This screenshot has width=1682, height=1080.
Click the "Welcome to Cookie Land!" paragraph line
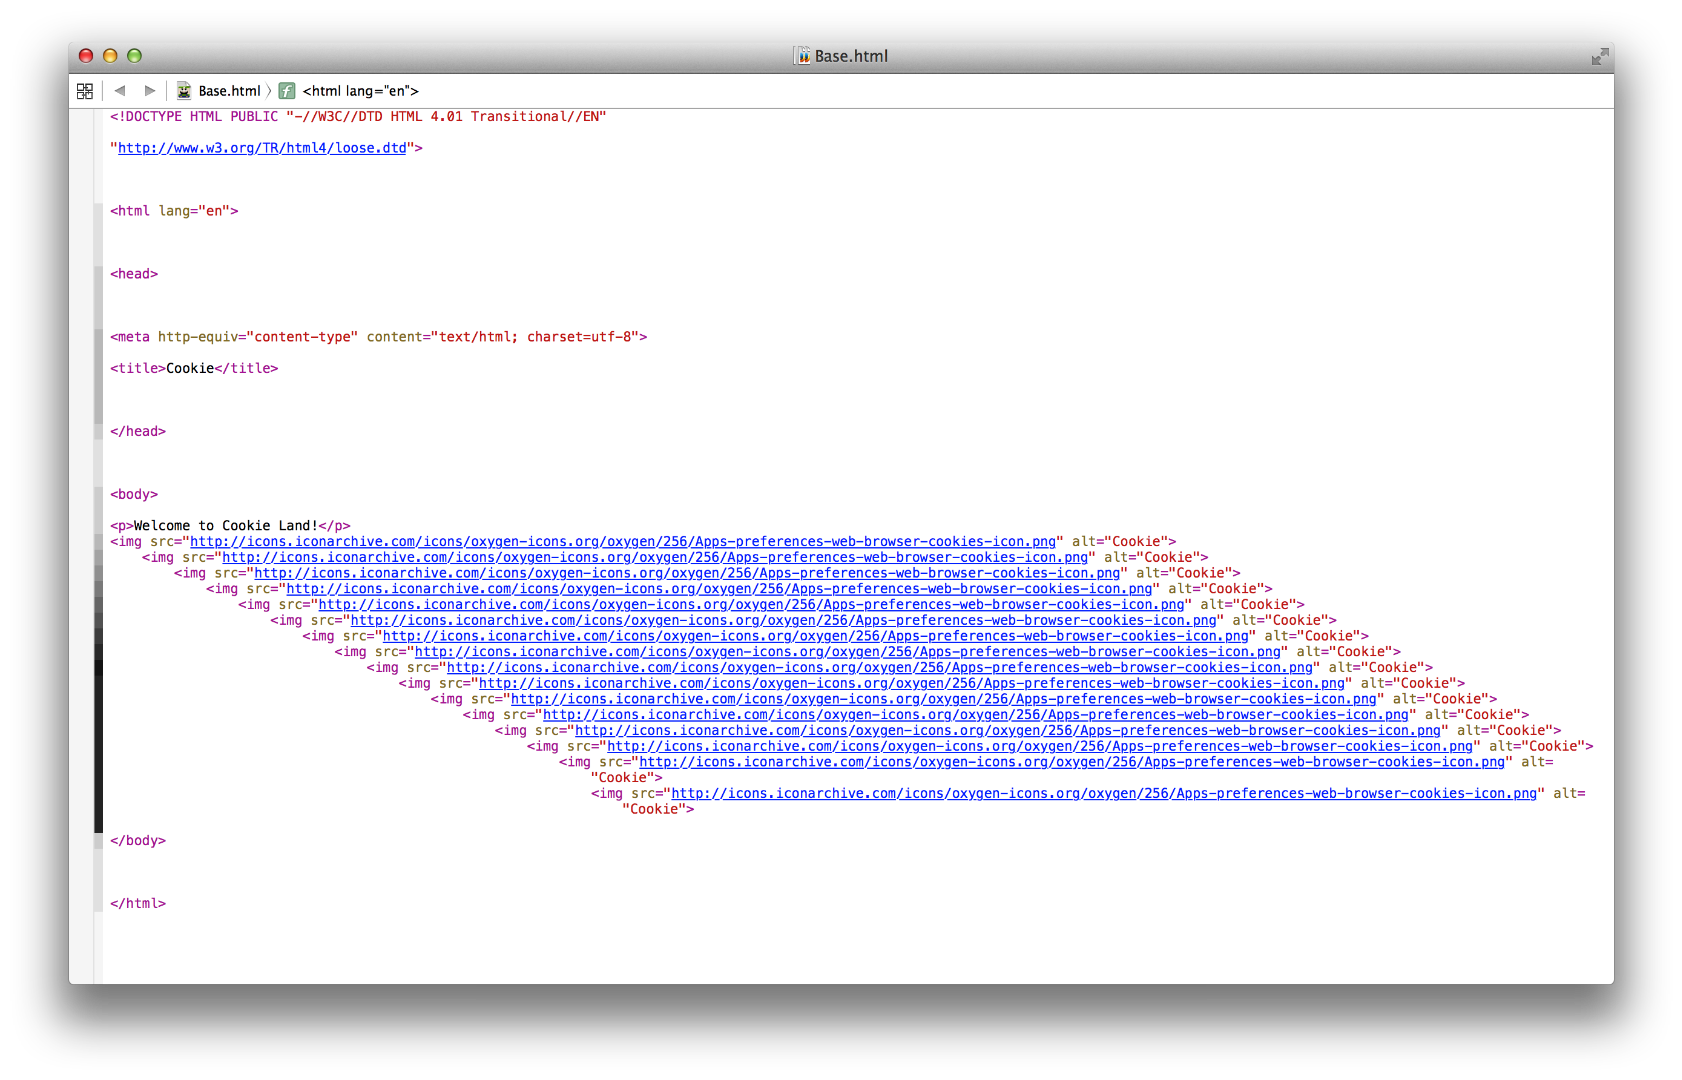coord(230,526)
